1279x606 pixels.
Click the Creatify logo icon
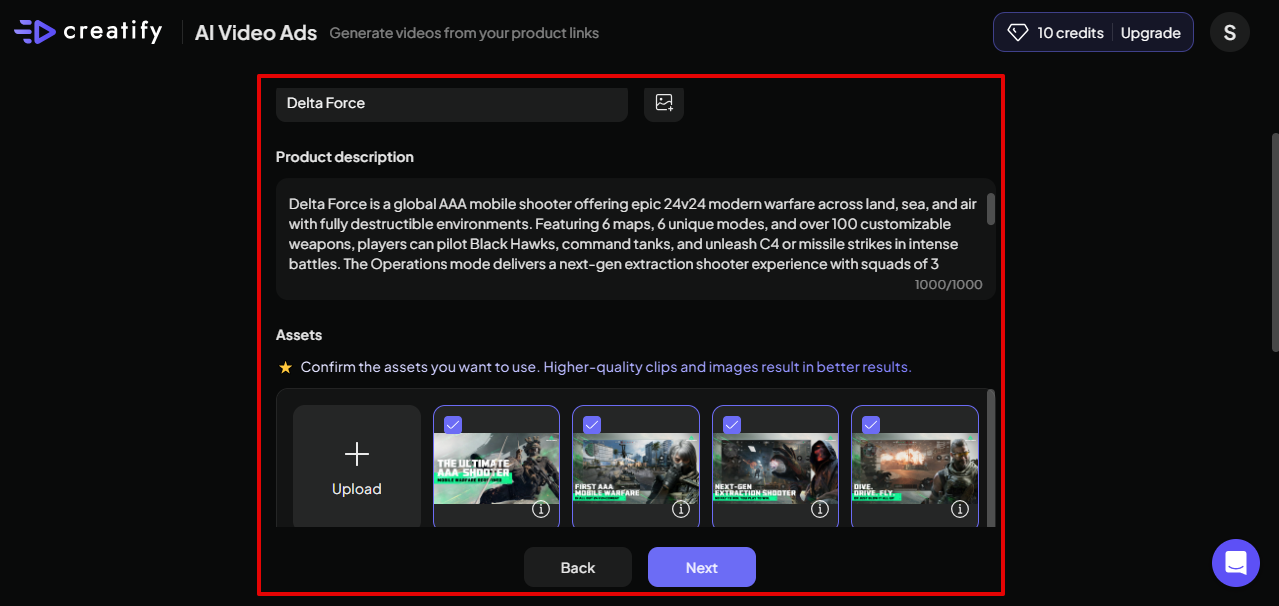35,32
